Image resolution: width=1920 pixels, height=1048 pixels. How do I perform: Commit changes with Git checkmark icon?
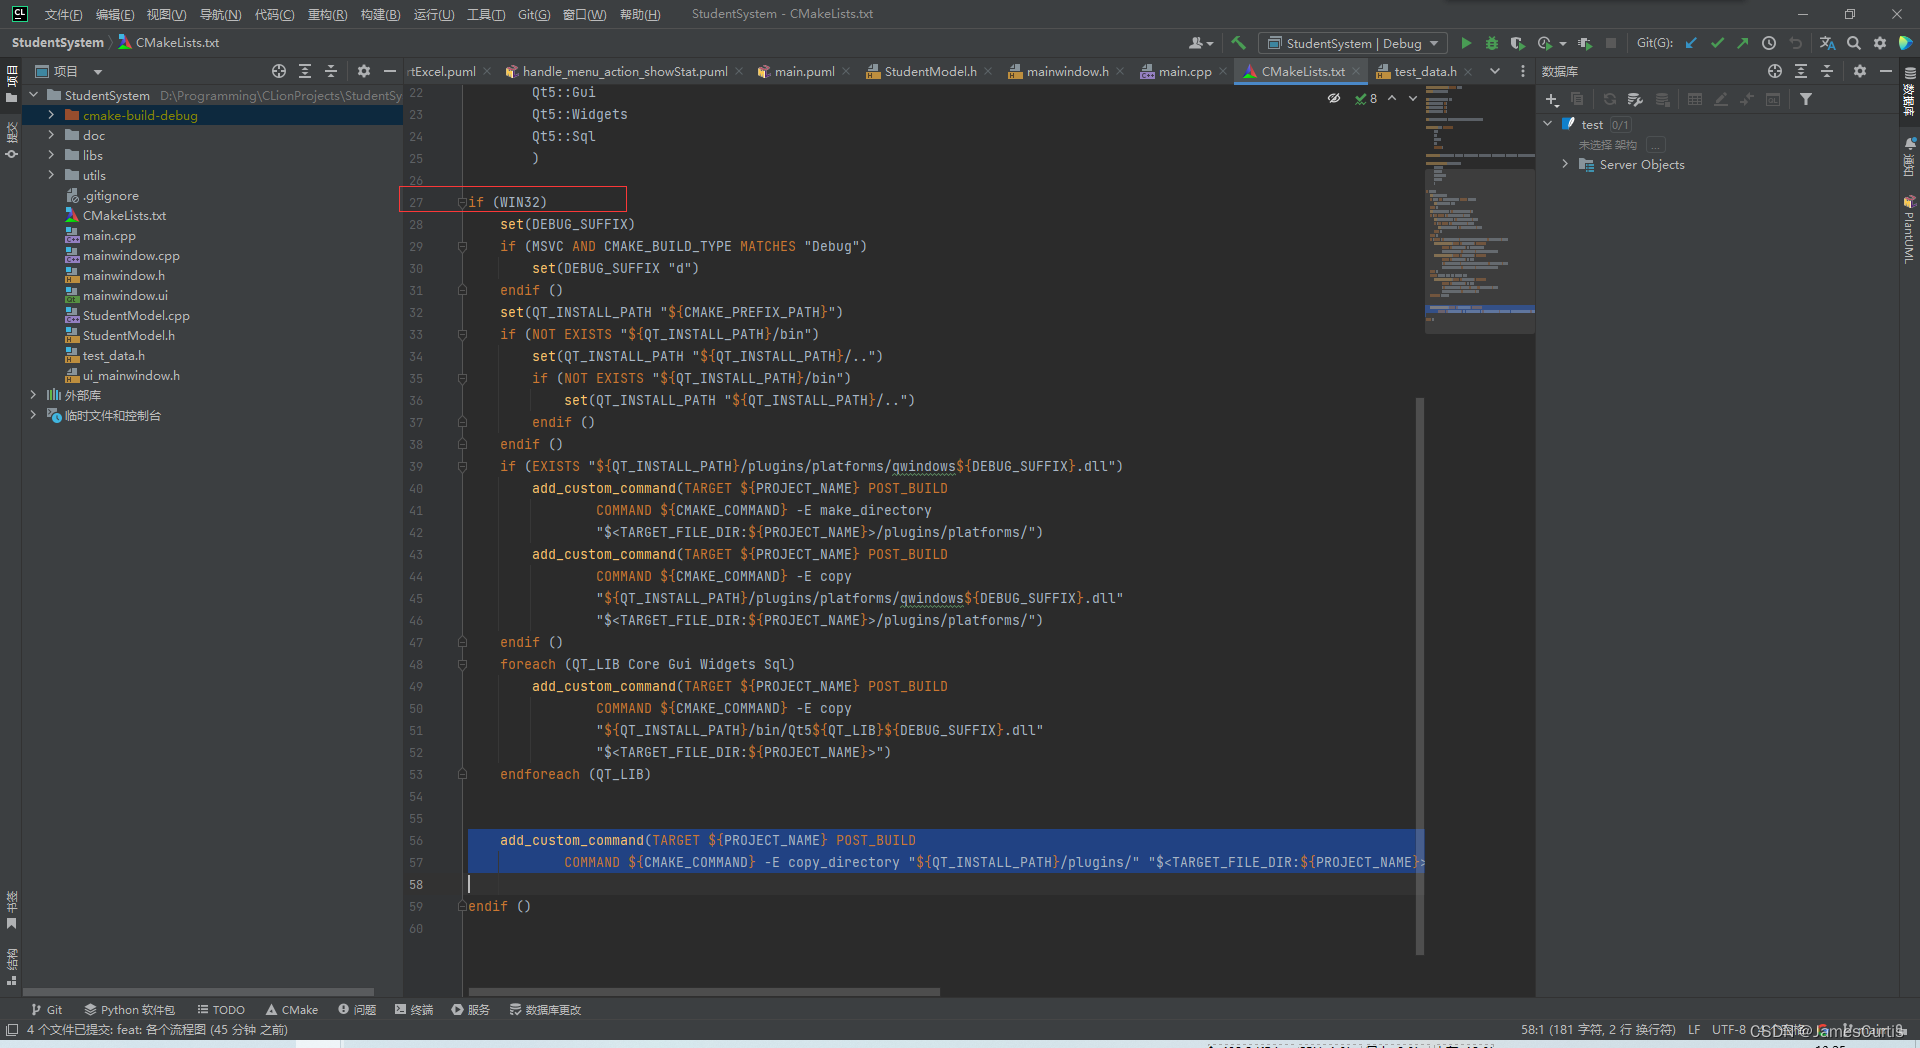[x=1717, y=43]
